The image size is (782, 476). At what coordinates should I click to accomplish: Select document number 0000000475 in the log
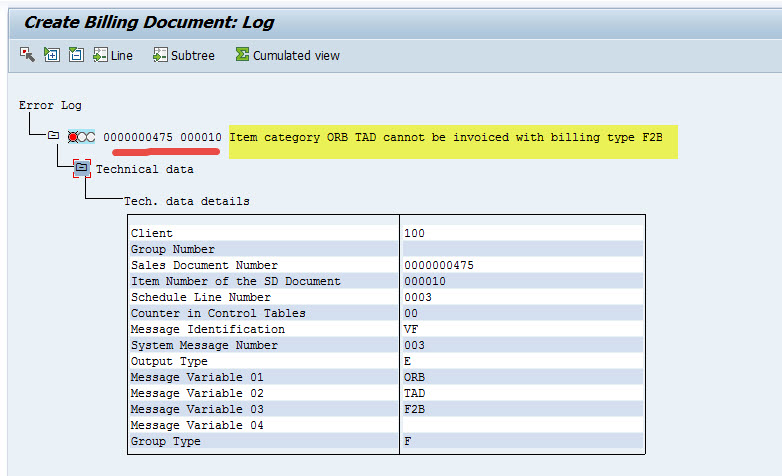pyautogui.click(x=138, y=137)
